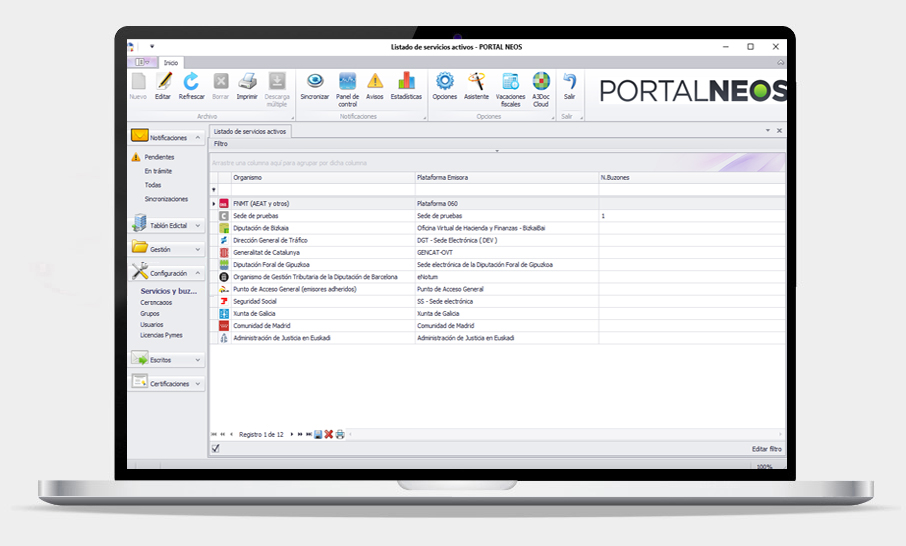The height and width of the screenshot is (546, 906).
Task: Expand the Tablón Edictal sidebar group
Action: click(198, 224)
